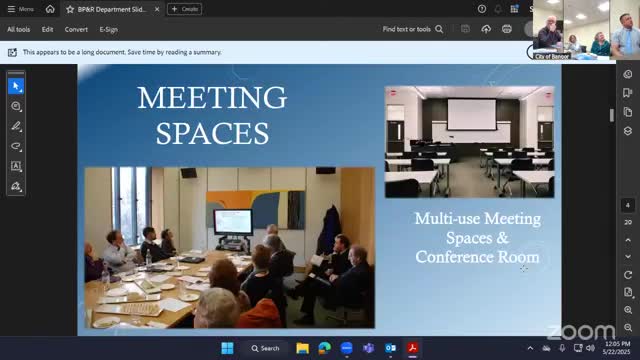Go to the Home icon

(x=50, y=9)
